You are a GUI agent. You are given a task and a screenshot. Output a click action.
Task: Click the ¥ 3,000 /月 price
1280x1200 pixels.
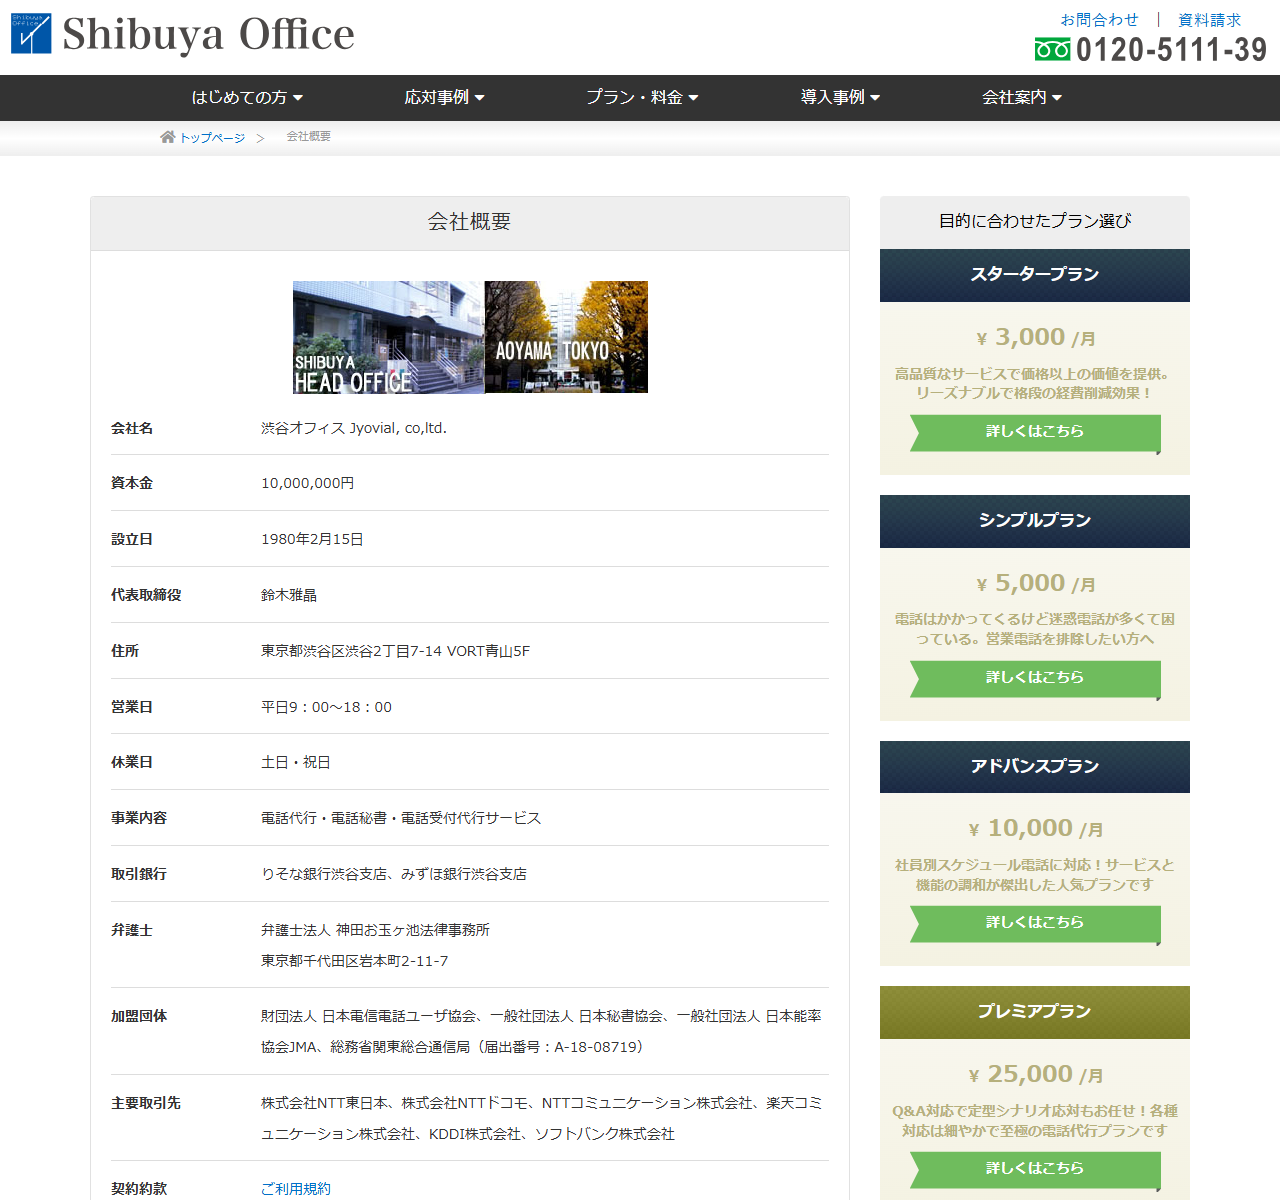point(1035,338)
